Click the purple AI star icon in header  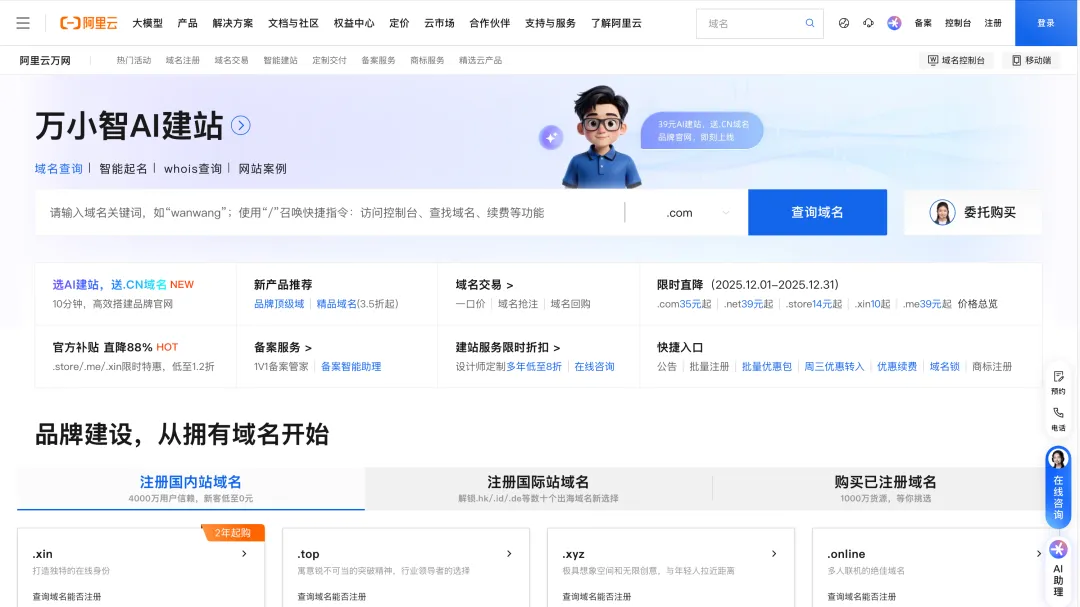pos(894,23)
